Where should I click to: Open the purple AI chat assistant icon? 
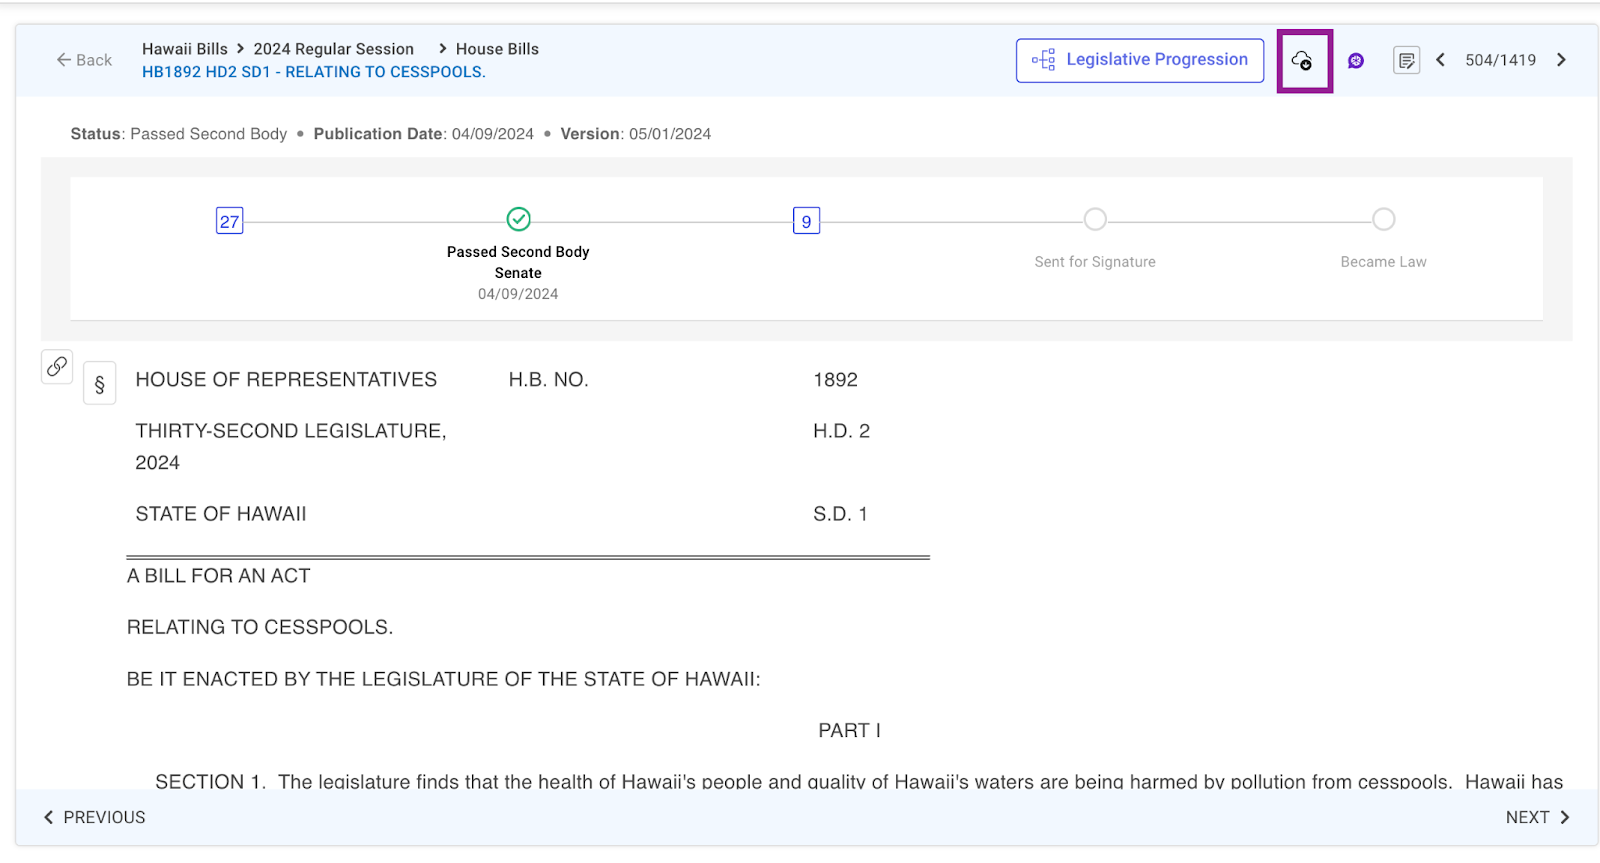[1356, 61]
